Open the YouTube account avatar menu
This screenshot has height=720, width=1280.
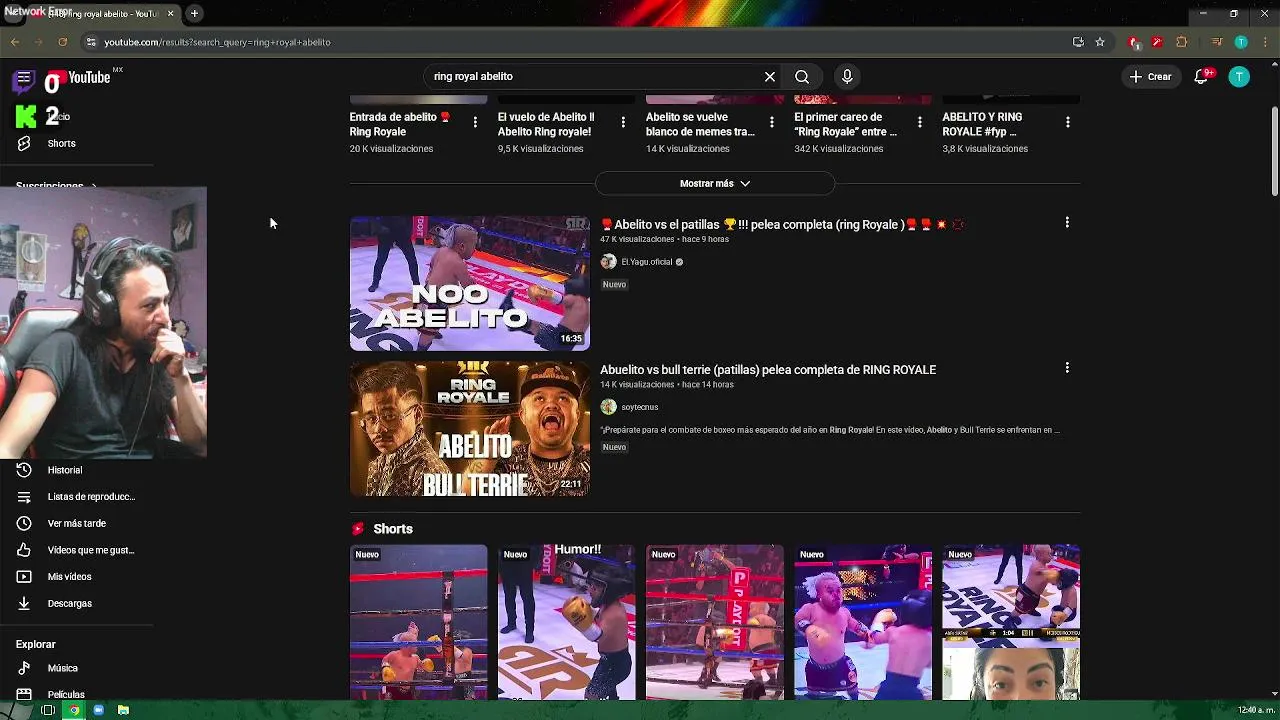point(1239,77)
